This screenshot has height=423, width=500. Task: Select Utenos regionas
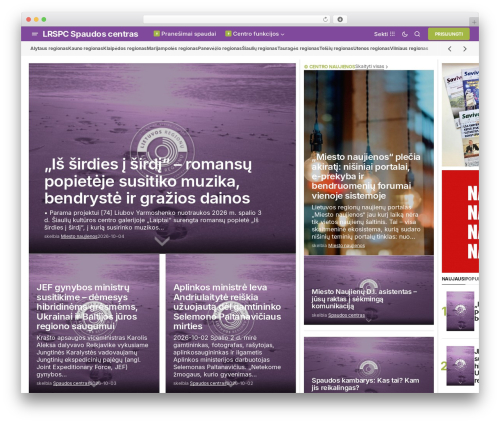pos(372,49)
